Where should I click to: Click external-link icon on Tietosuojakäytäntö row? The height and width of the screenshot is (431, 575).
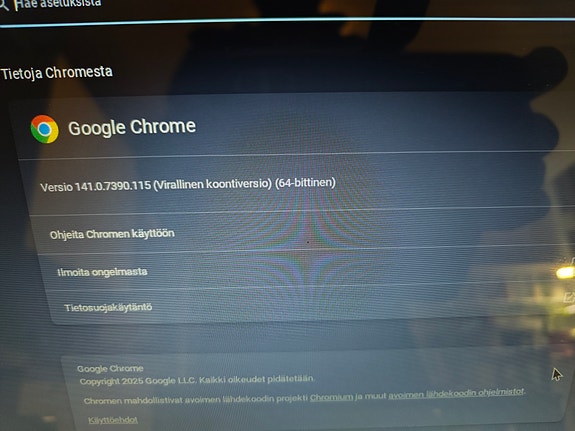coord(569,297)
